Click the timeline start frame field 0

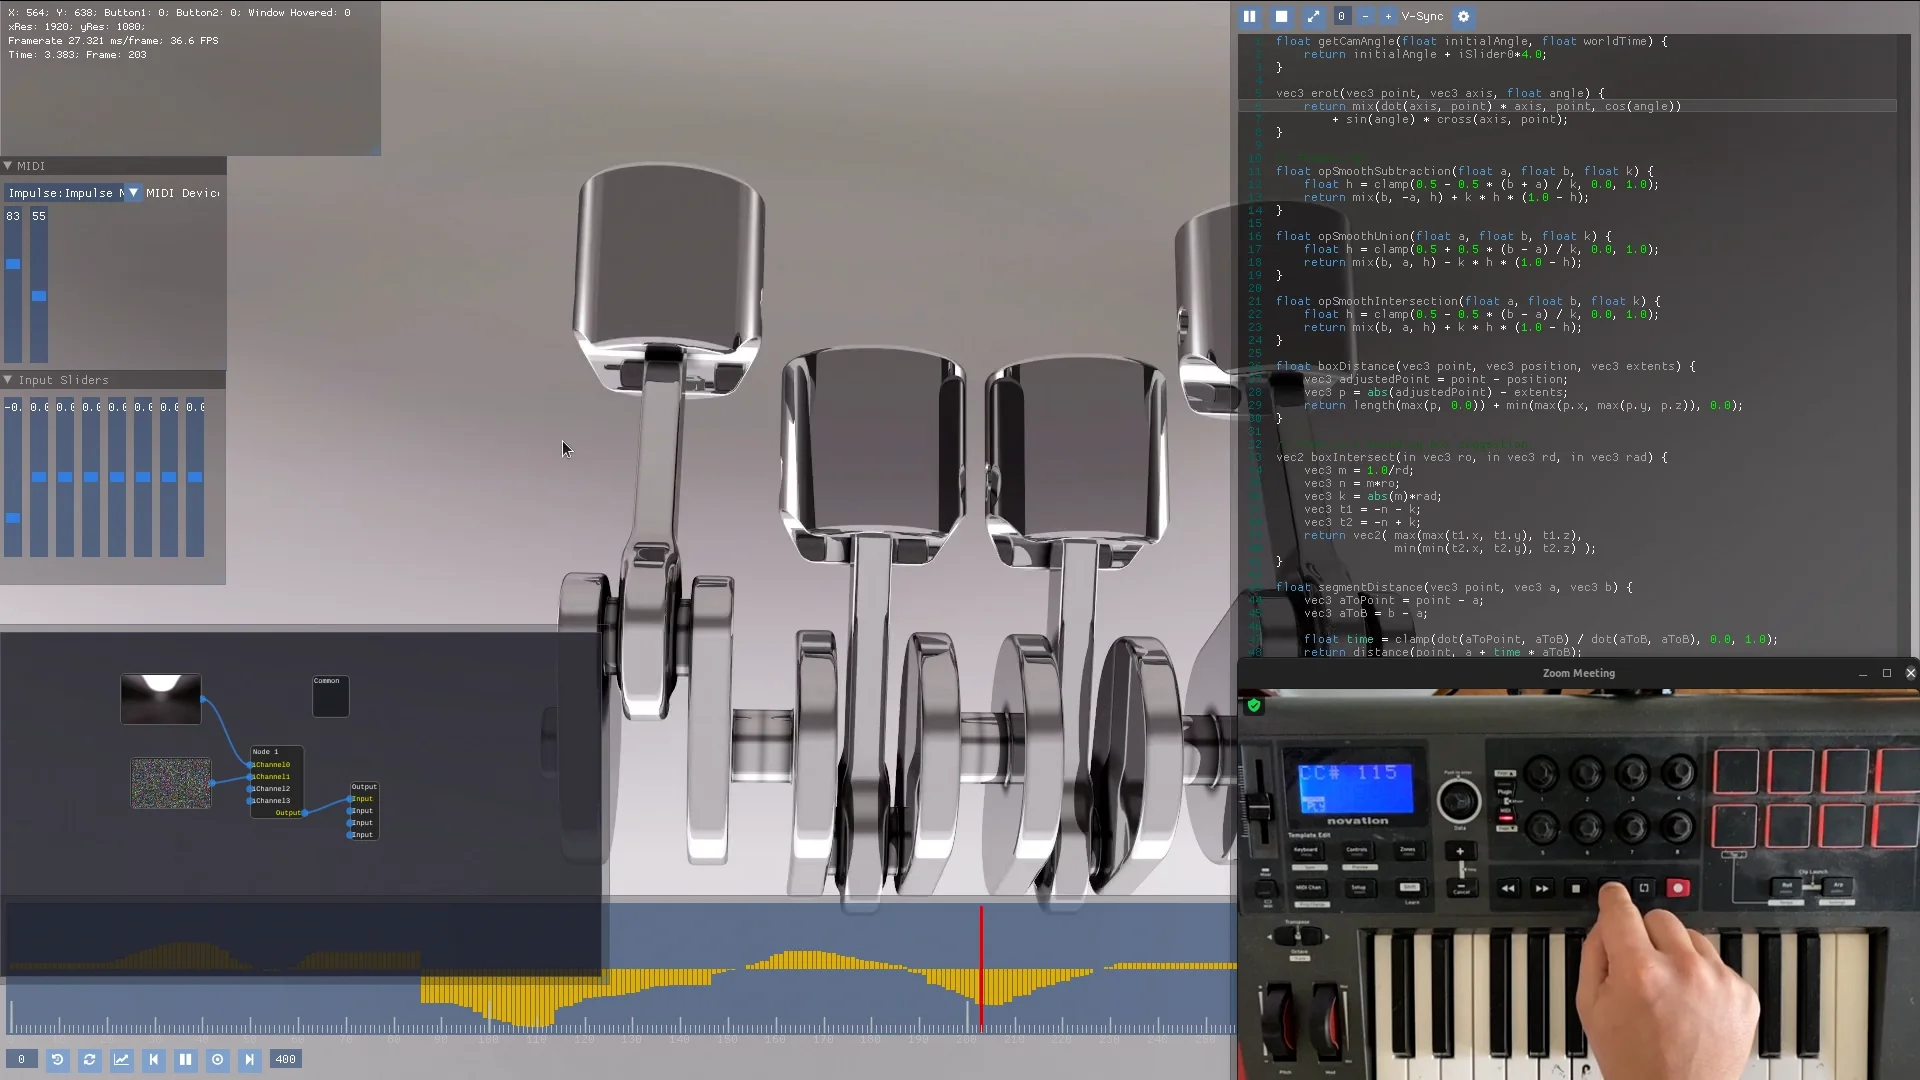[x=22, y=1059]
